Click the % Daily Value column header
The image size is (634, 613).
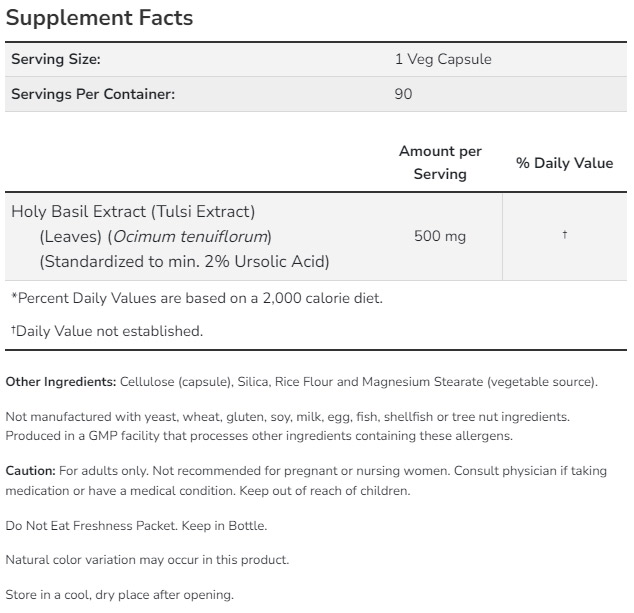coord(564,163)
